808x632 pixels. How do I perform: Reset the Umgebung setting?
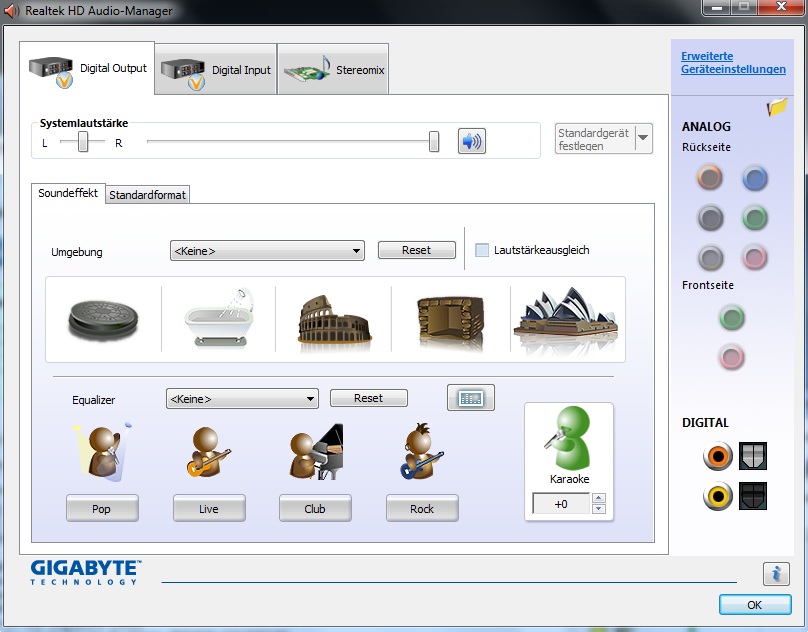pyautogui.click(x=416, y=250)
